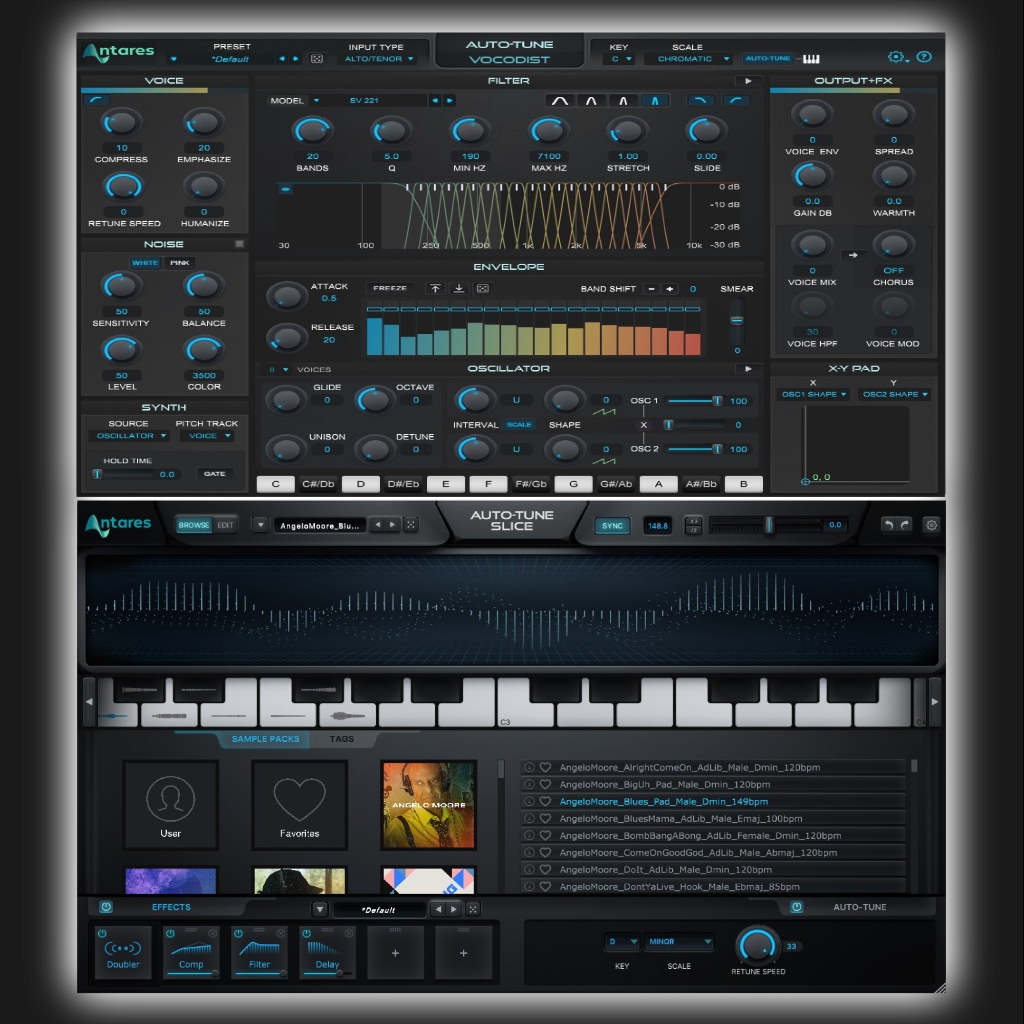1024x1024 pixels.
Task: Toggle the Effects section power button
Action: [x=106, y=907]
